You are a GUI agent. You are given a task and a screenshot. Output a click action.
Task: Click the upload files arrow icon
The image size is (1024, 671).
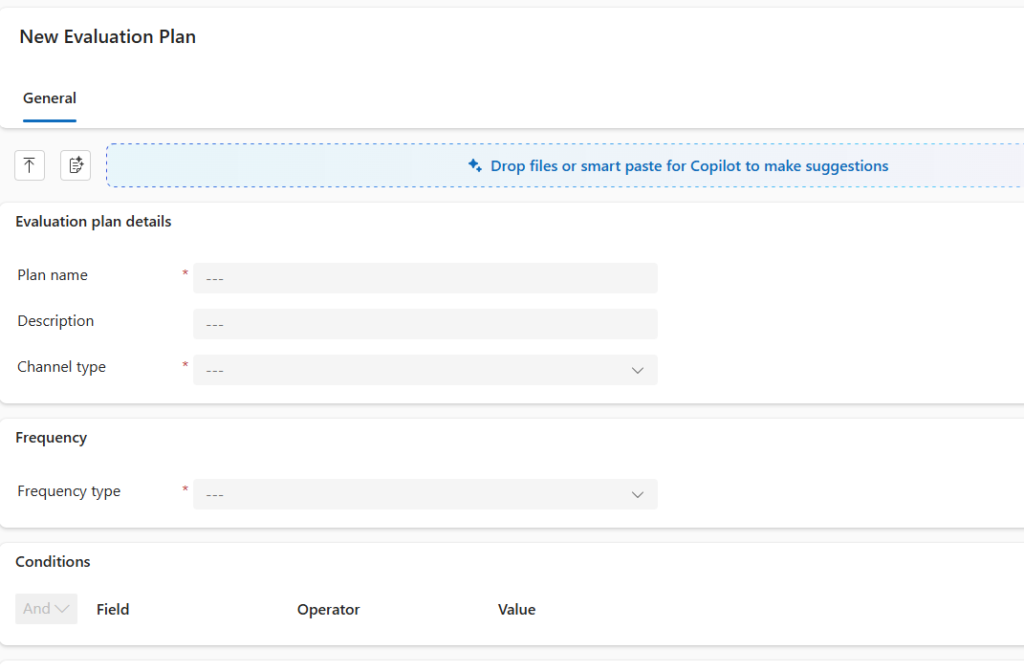pyautogui.click(x=29, y=165)
